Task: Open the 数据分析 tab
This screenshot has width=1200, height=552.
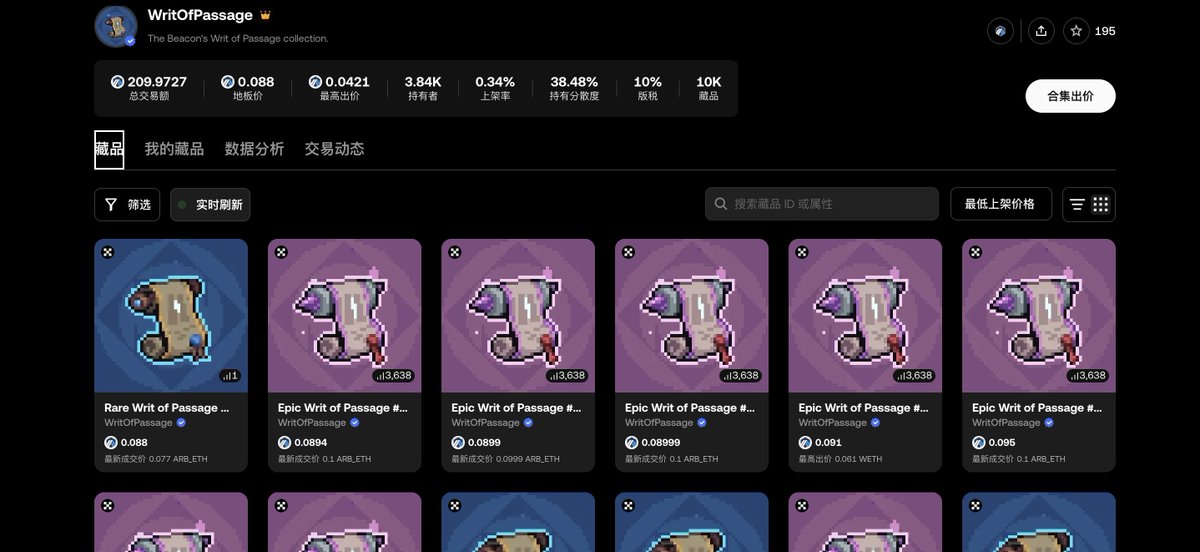Action: (x=254, y=149)
